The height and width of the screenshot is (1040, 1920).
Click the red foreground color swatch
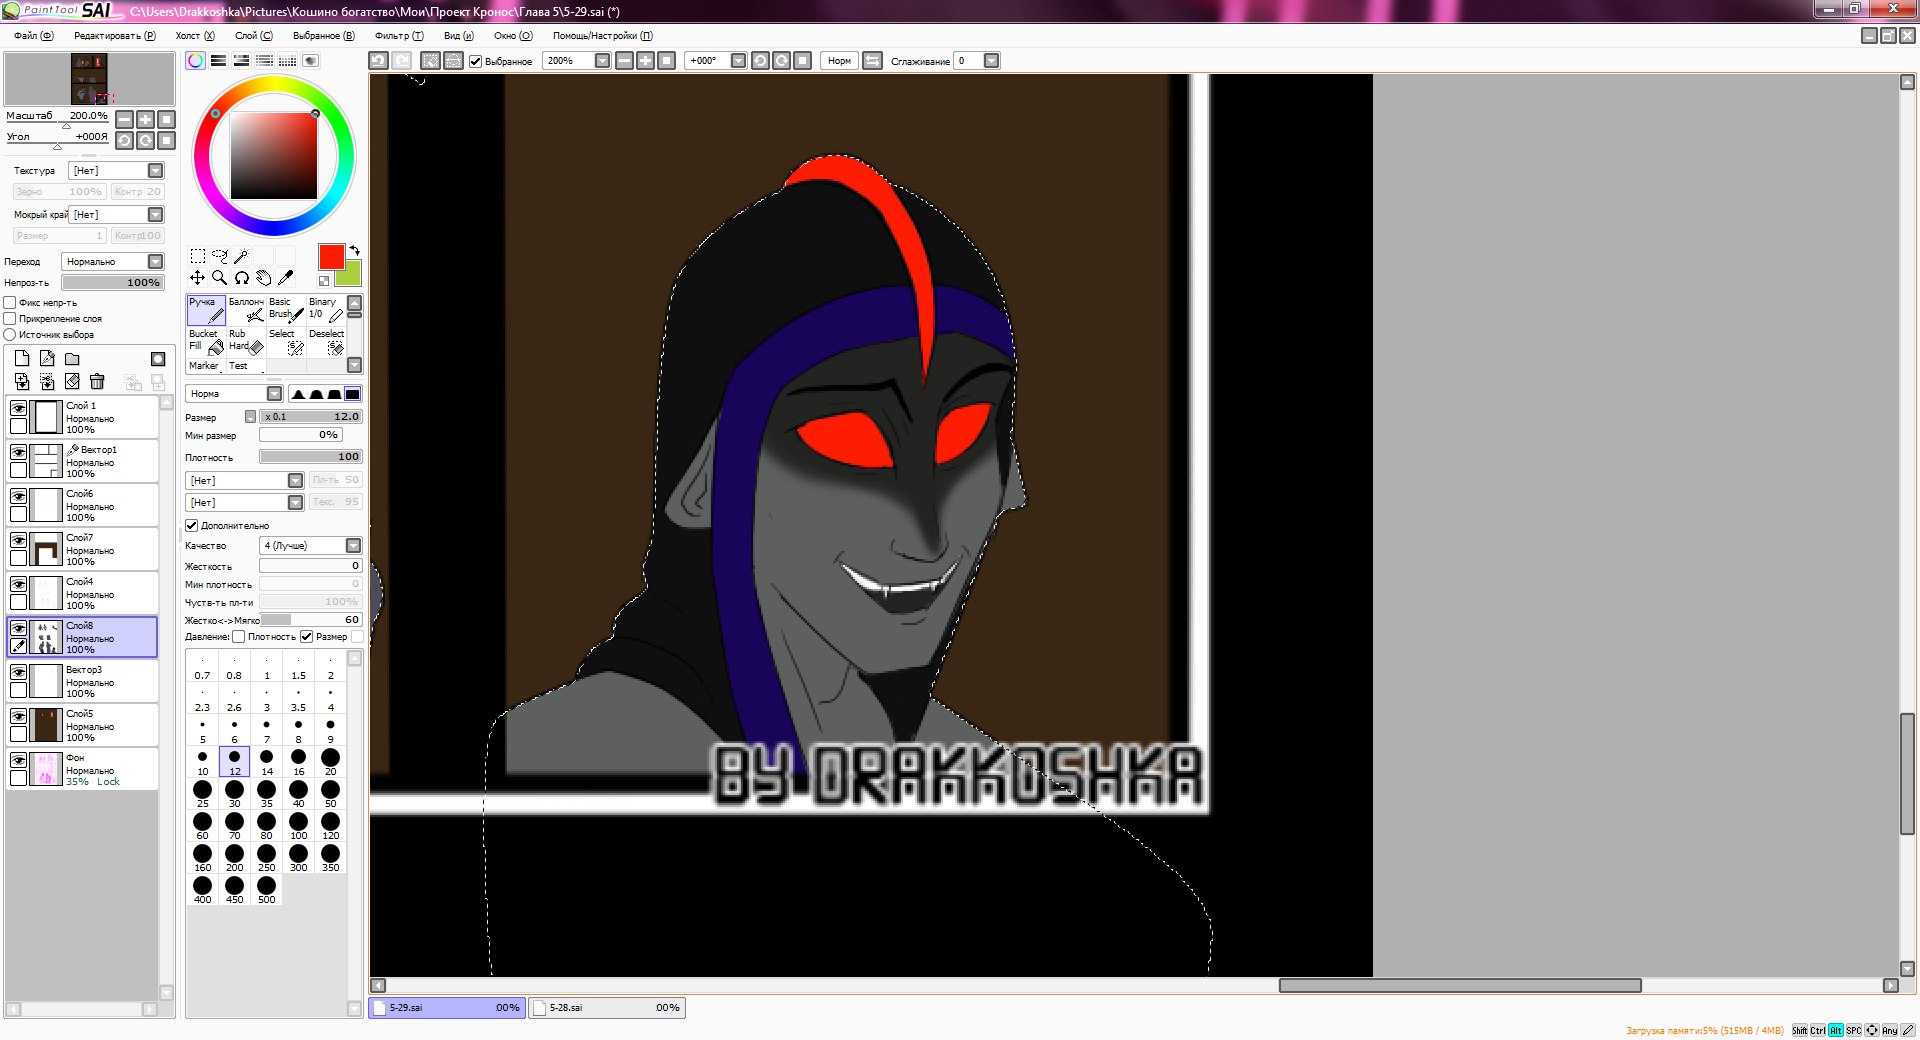tap(331, 256)
